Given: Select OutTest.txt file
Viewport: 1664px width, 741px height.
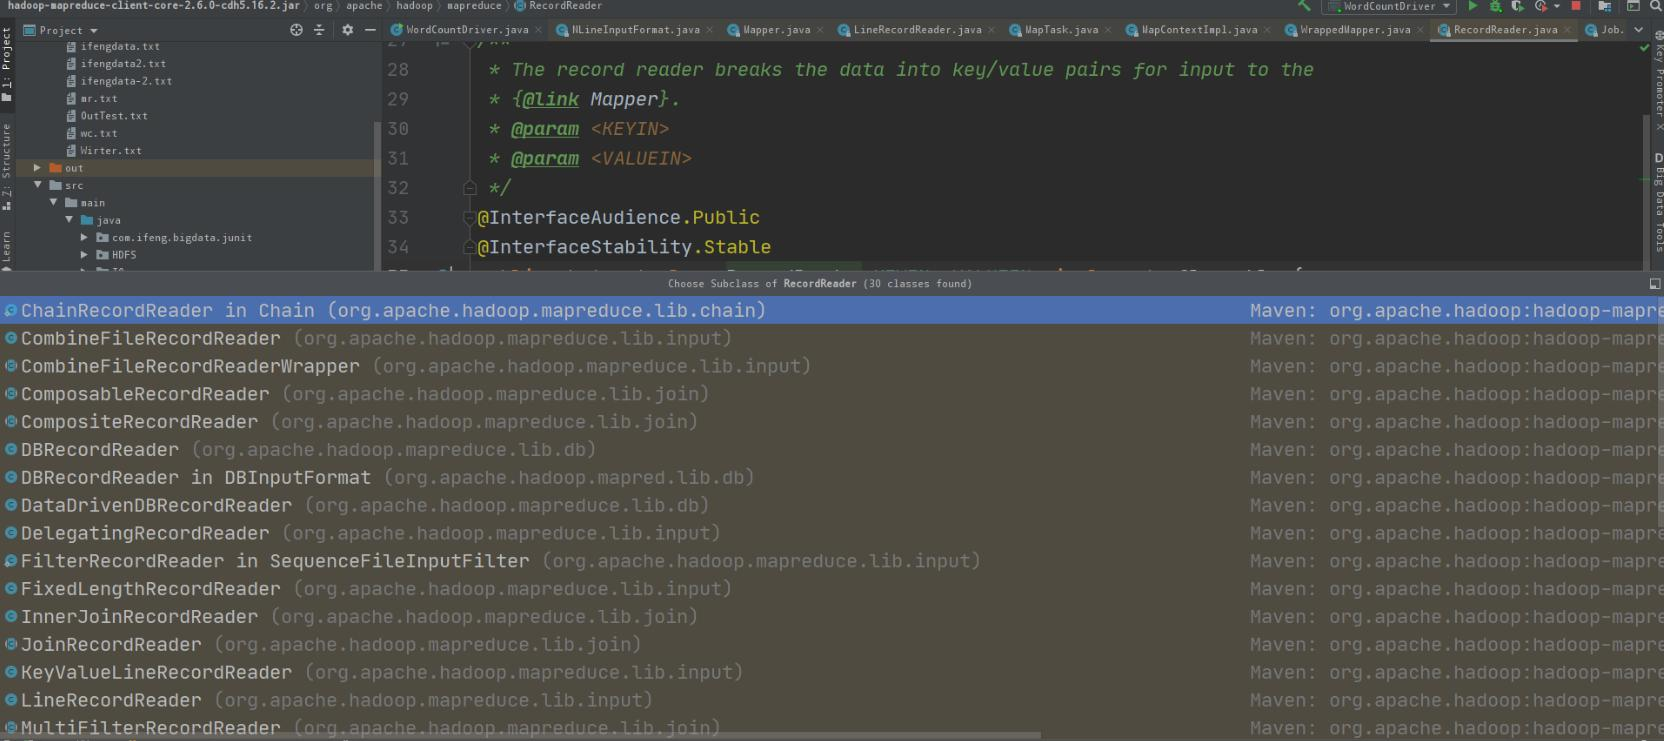Looking at the screenshot, I should tap(114, 116).
